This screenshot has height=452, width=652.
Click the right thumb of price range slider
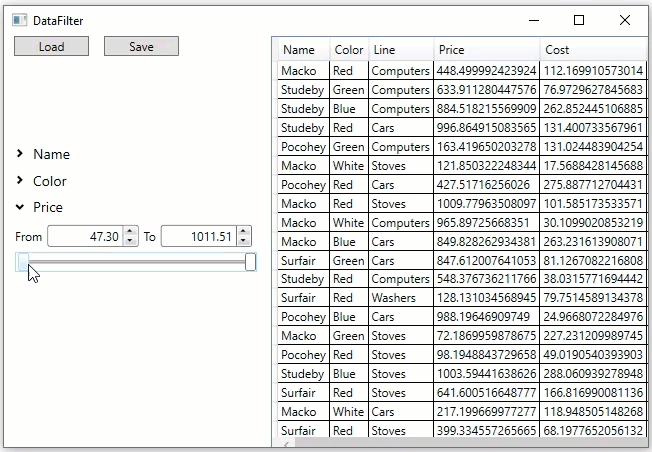250,262
